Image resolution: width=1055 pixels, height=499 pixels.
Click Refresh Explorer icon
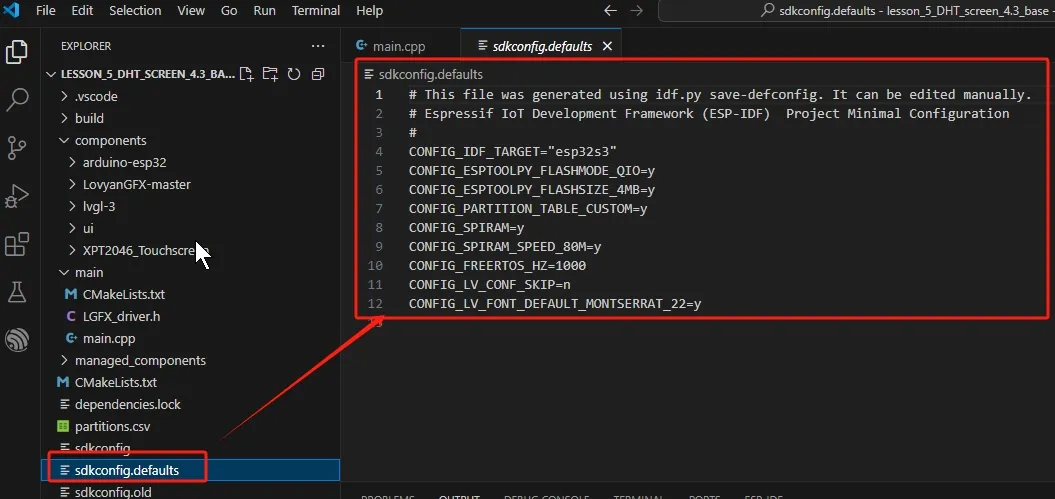point(294,74)
